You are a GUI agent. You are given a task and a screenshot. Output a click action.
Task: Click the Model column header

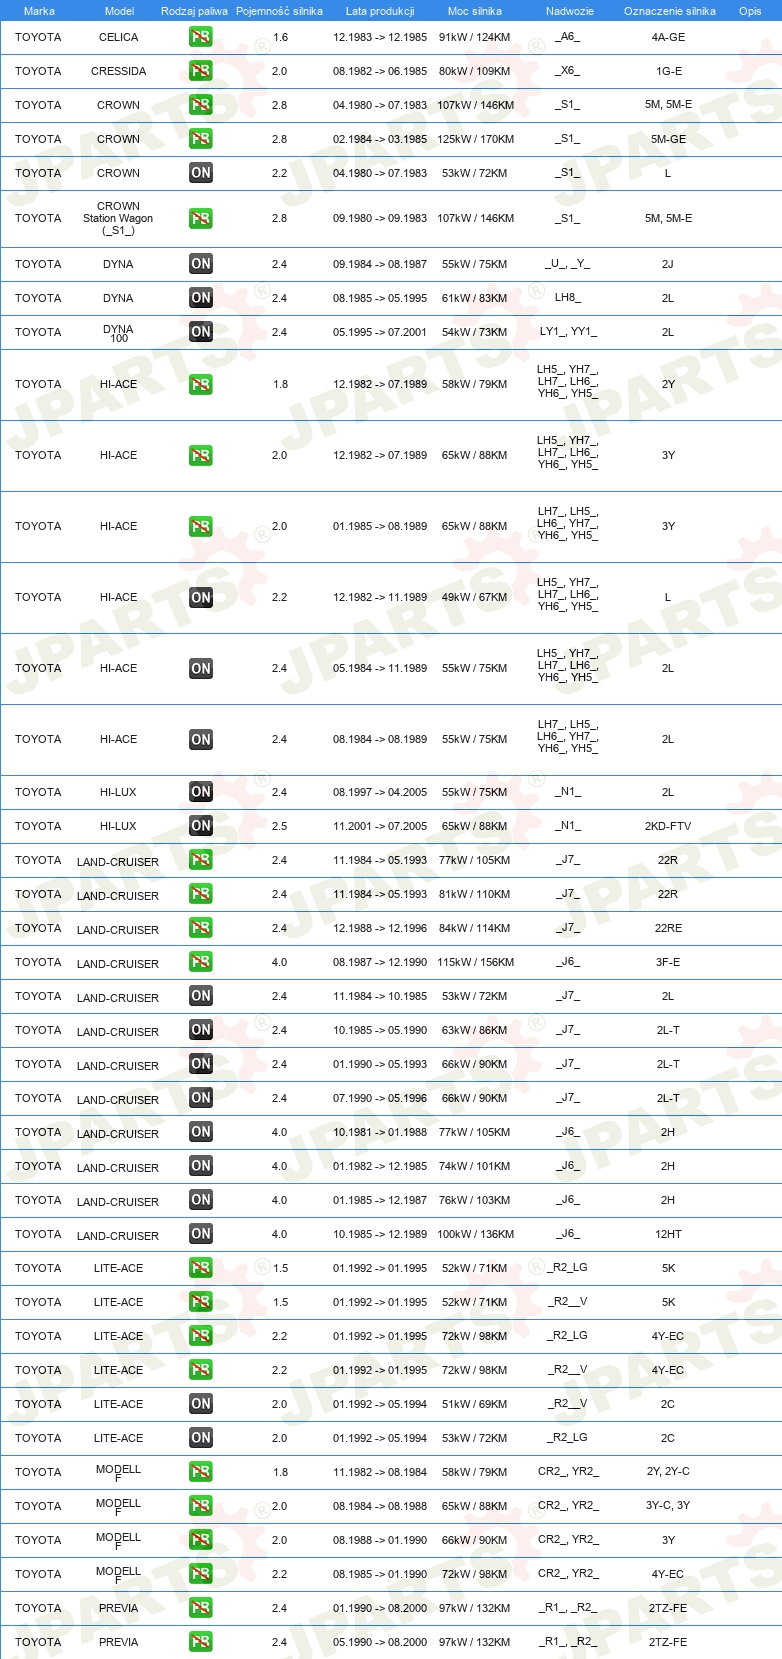click(x=119, y=11)
